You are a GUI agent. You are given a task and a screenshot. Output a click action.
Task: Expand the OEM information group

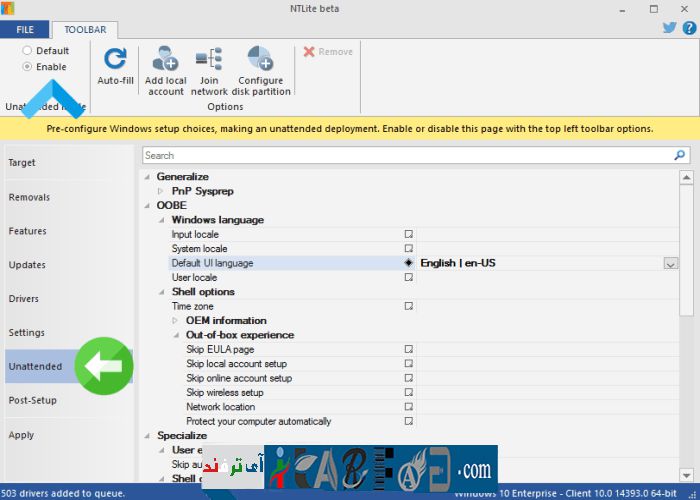click(x=176, y=321)
